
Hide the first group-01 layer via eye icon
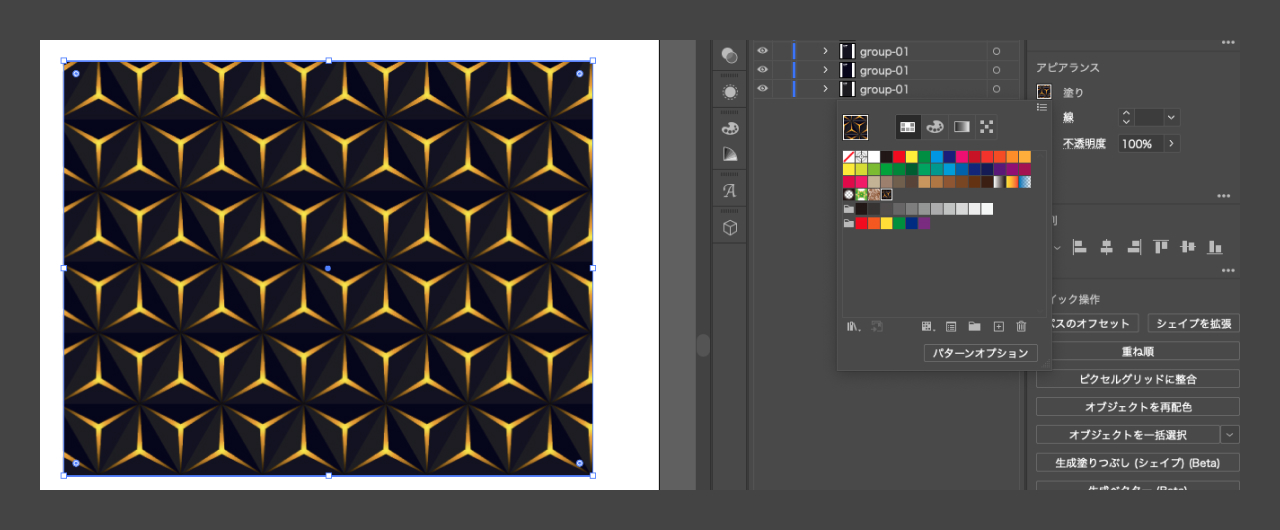762,51
